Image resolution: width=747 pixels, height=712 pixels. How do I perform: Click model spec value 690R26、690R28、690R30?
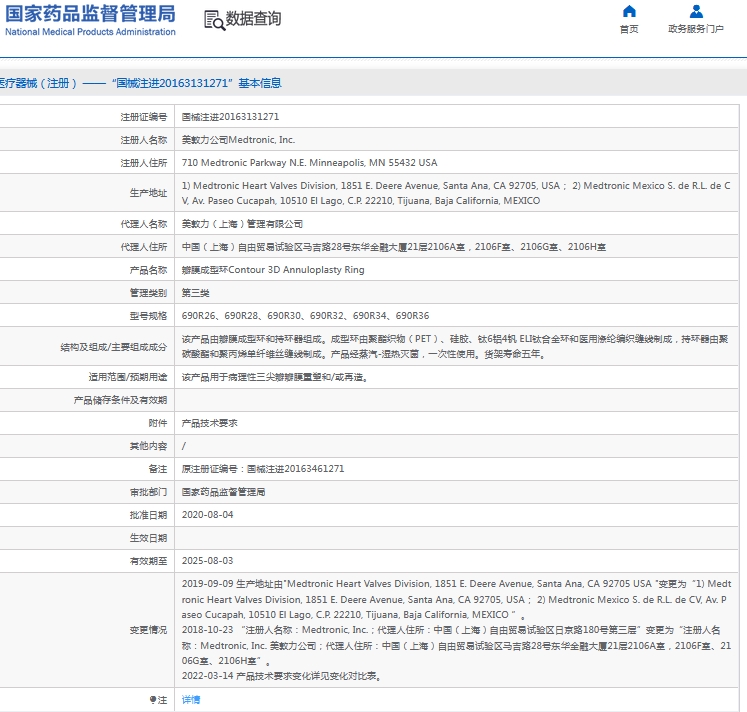pyautogui.click(x=305, y=316)
